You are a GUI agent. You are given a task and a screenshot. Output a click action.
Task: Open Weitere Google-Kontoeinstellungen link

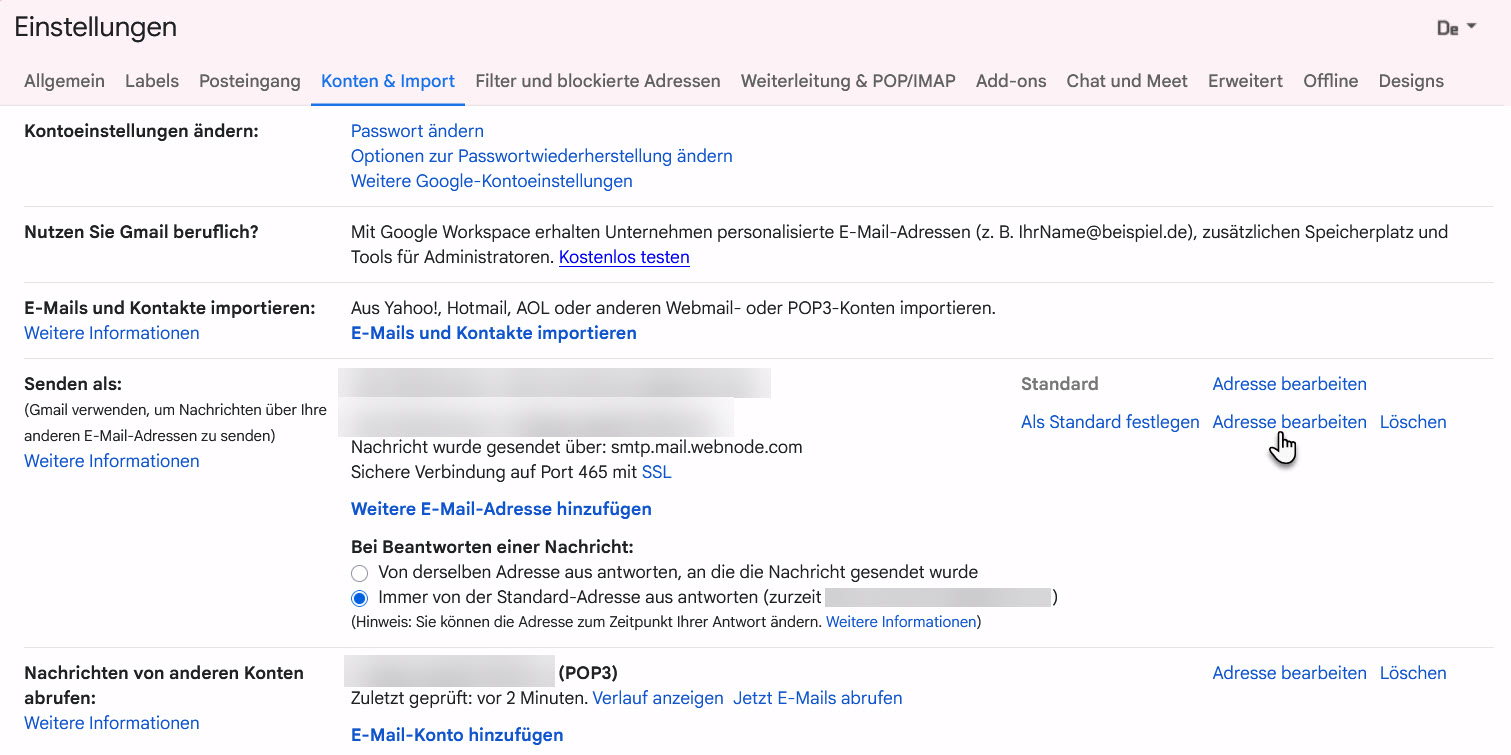[x=491, y=181]
